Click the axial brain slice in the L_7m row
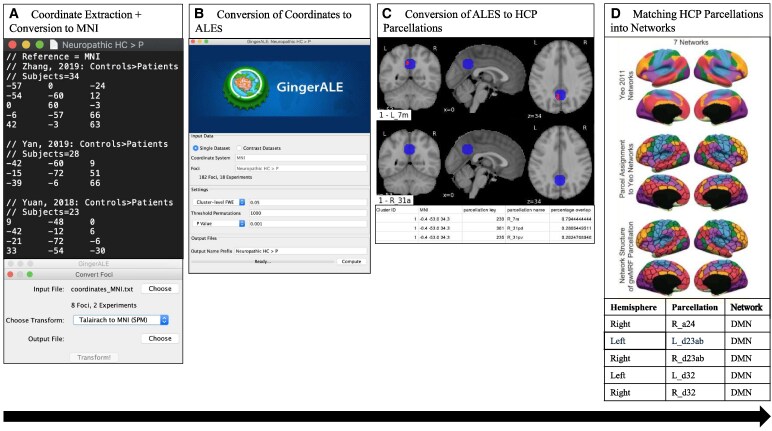This screenshot has height=431, width=772. point(560,77)
